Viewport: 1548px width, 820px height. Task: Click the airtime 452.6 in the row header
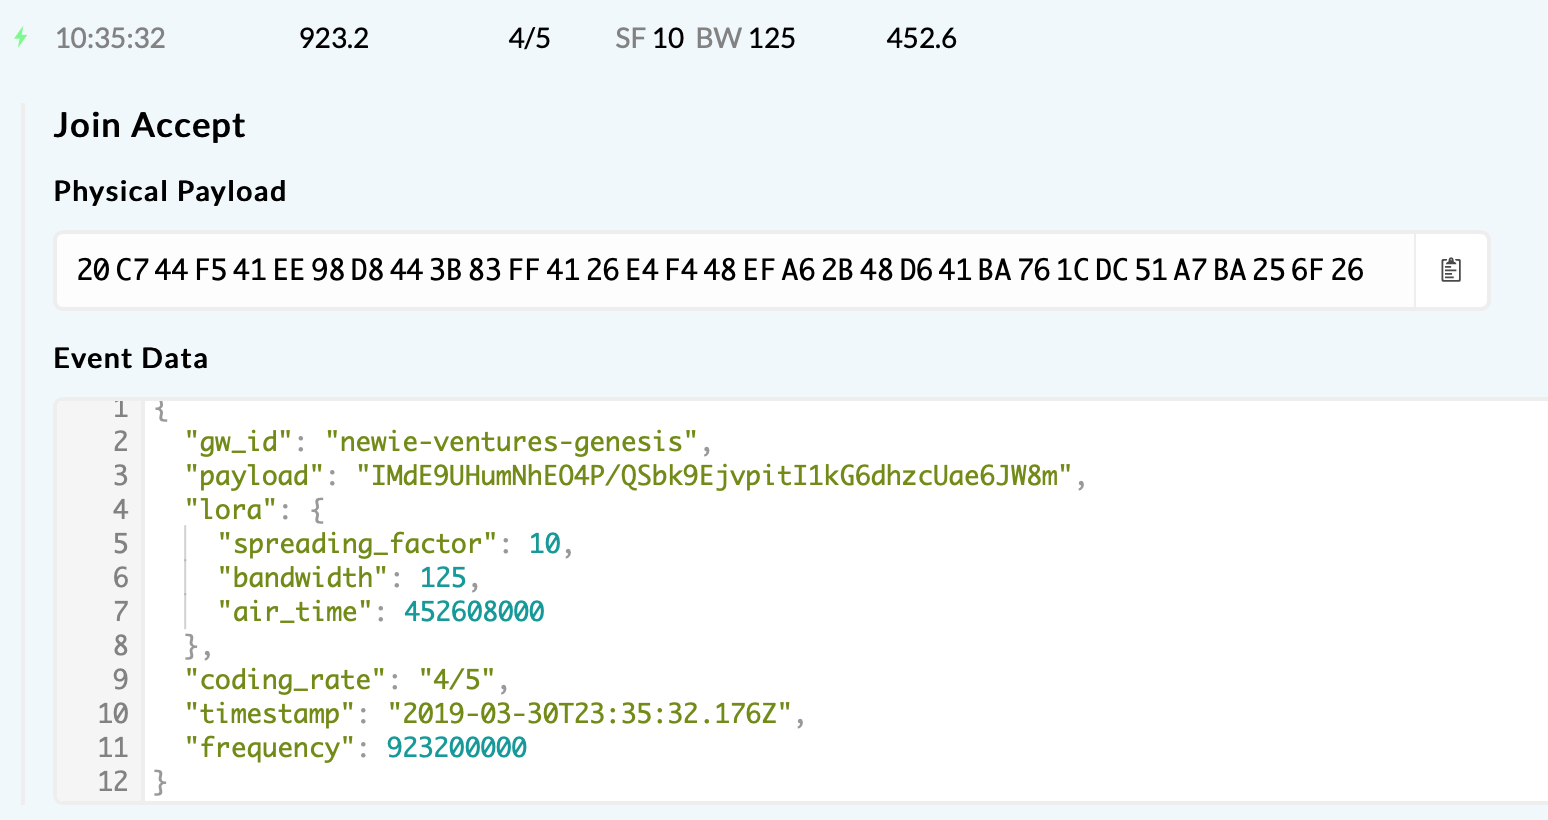921,38
